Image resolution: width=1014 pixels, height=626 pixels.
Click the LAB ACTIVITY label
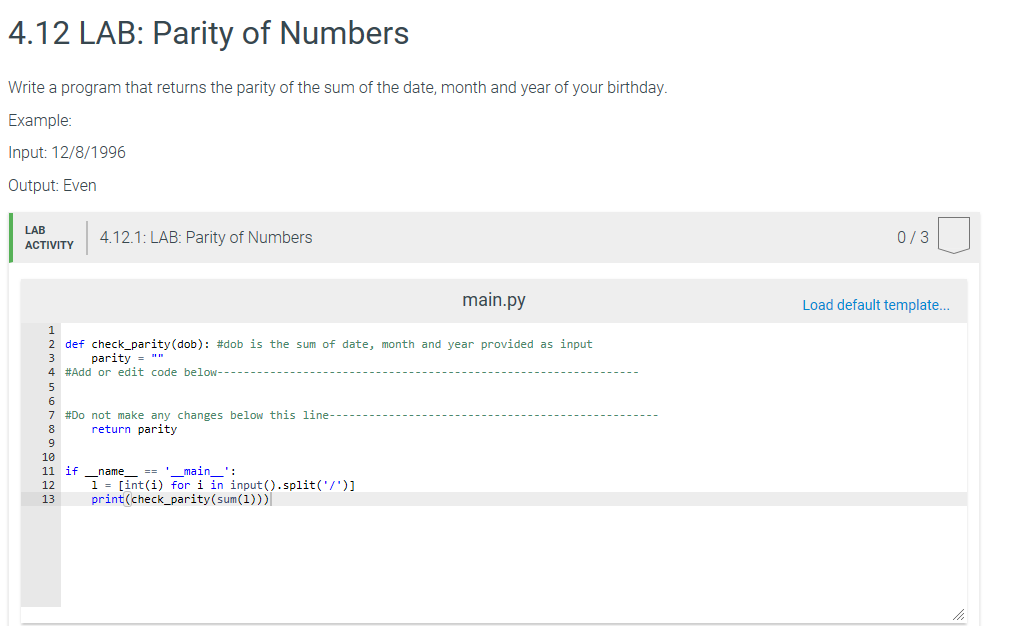click(x=49, y=237)
